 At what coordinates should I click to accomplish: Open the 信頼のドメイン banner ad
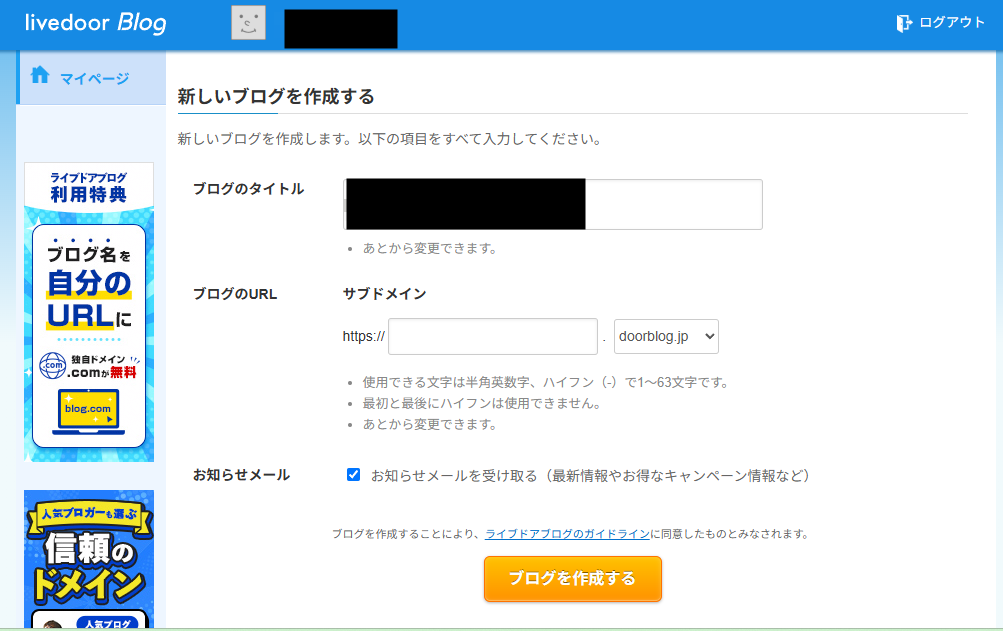(x=89, y=559)
